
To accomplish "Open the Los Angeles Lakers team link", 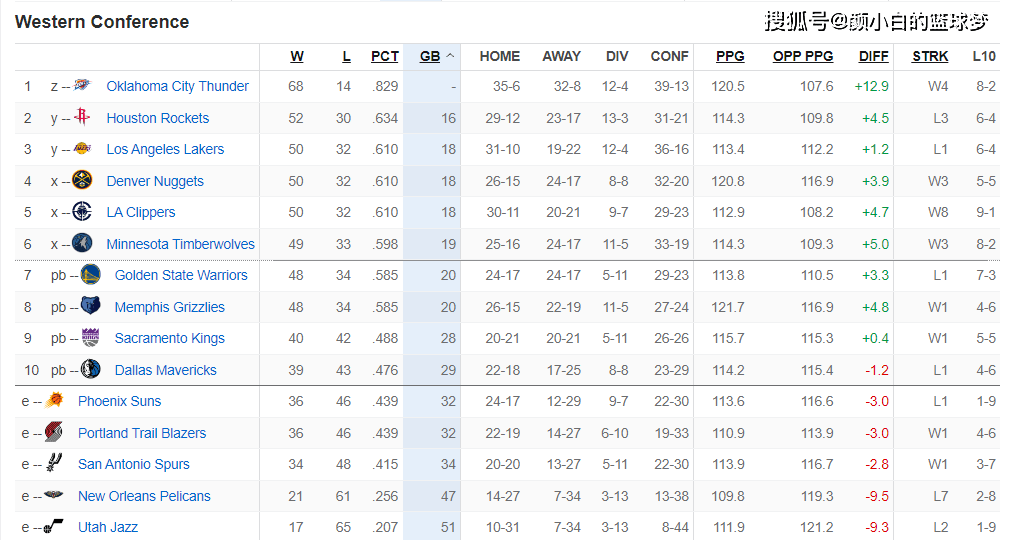I will coord(165,149).
